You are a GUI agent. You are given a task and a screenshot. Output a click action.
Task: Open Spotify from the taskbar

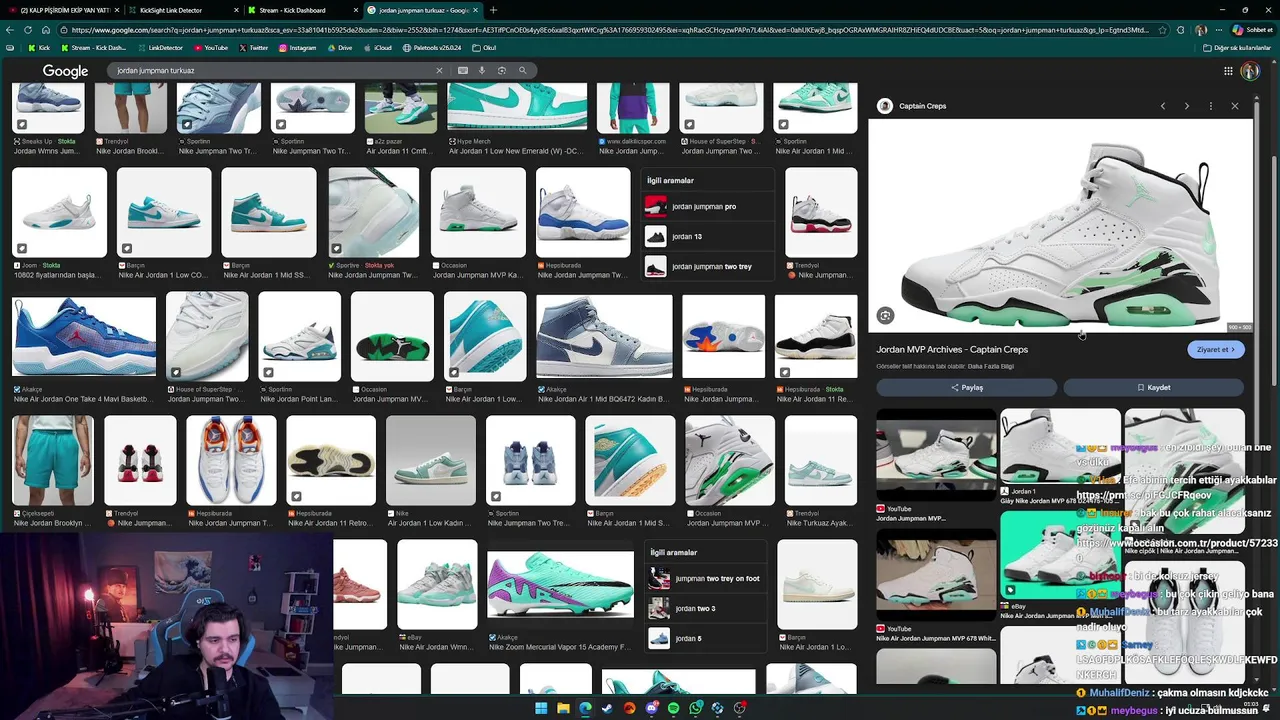673,708
